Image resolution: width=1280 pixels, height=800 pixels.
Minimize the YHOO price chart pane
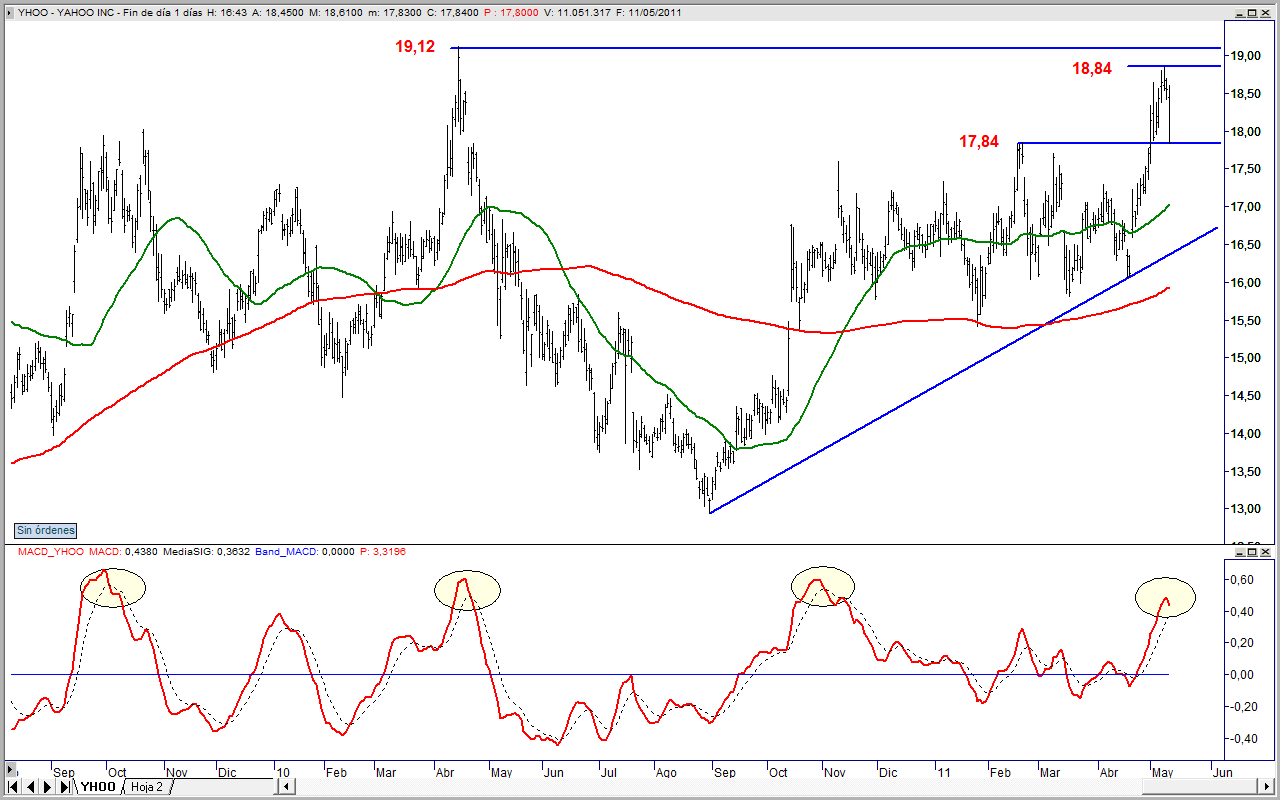(1240, 13)
